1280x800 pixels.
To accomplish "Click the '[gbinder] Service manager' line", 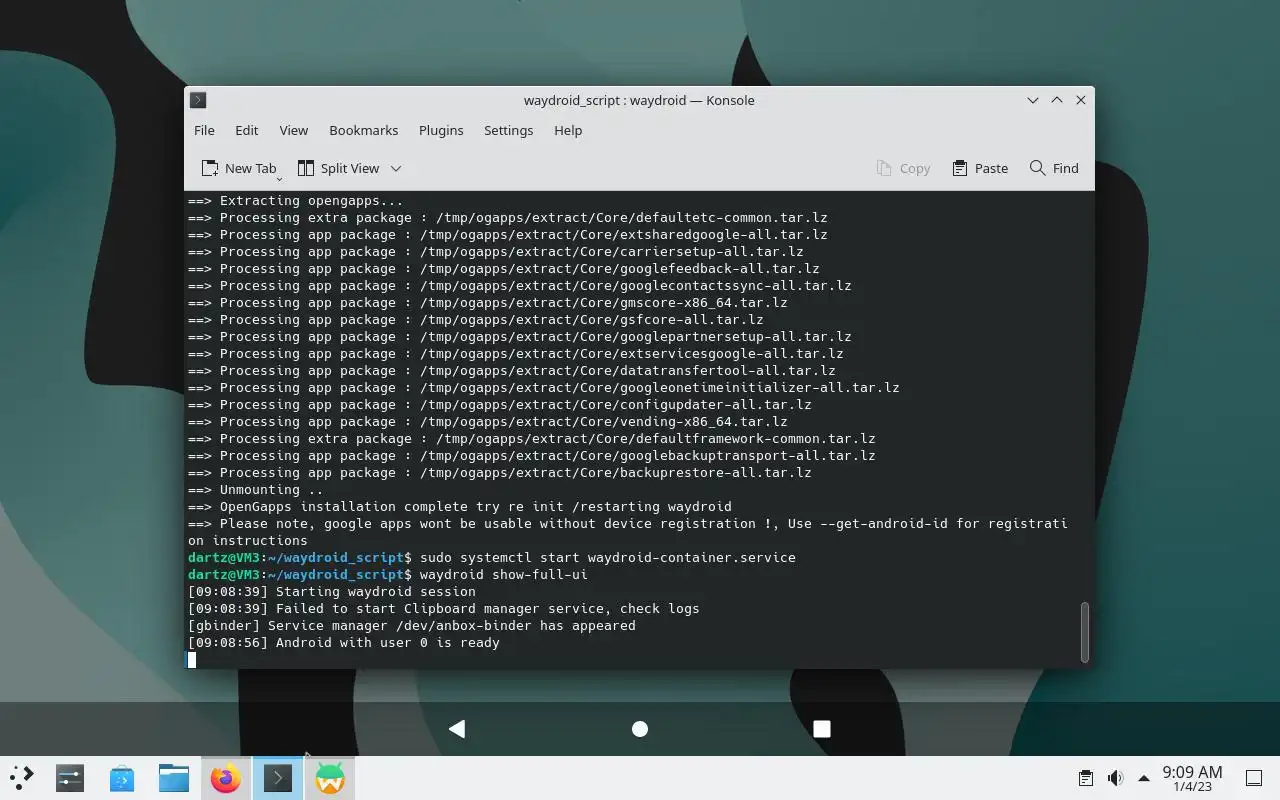I will click(412, 626).
